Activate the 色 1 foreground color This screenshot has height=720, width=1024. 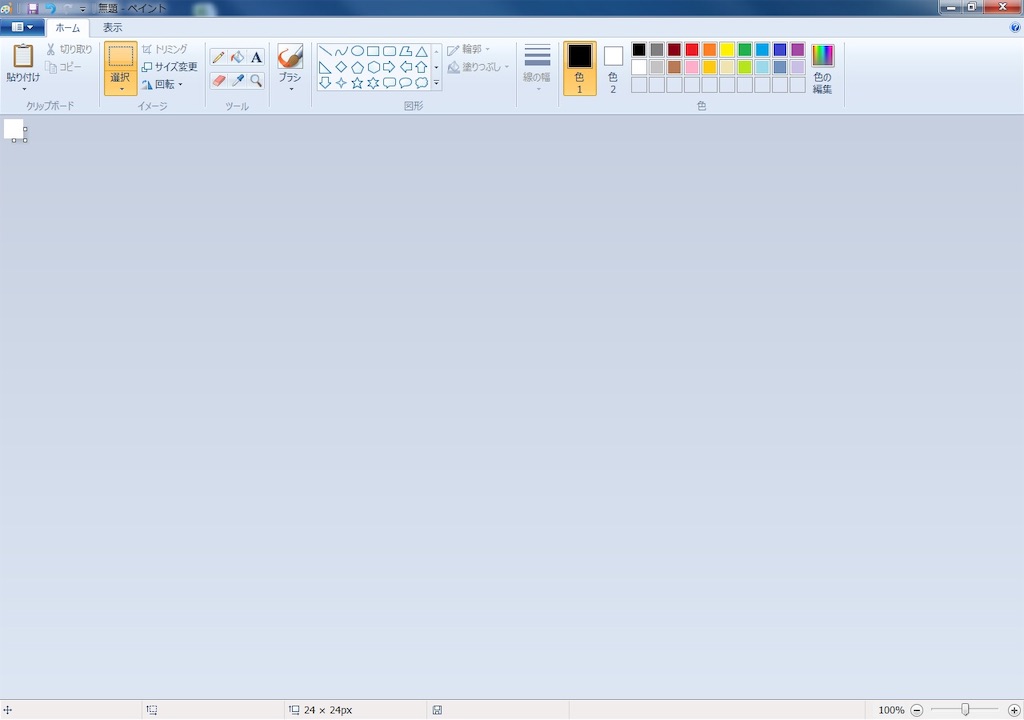pyautogui.click(x=580, y=69)
